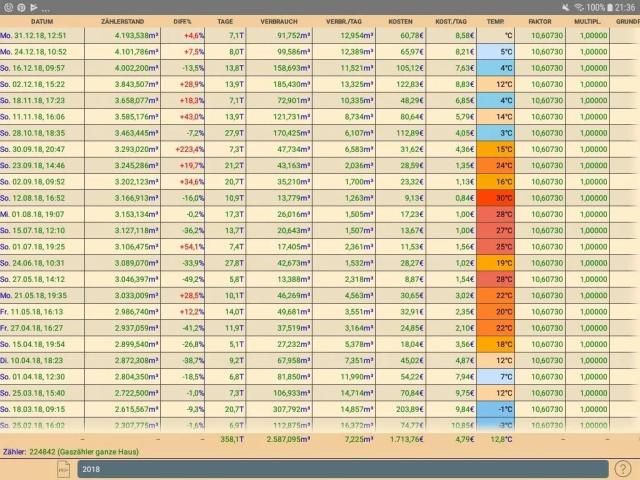Tap the document export icon beside 2018
The height and width of the screenshot is (480, 640).
tap(62, 469)
